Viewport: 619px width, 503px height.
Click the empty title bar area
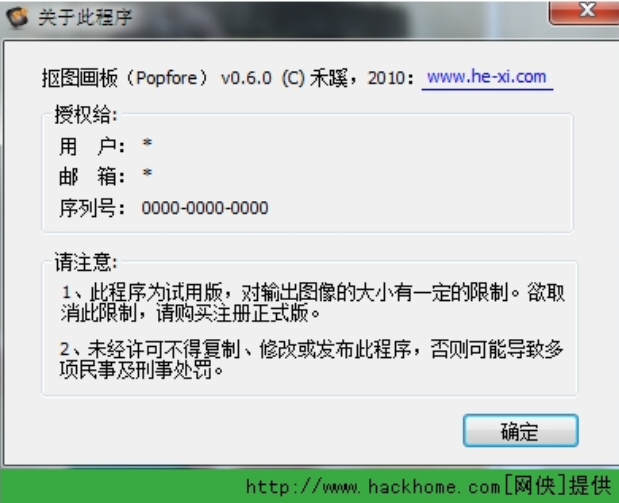pyautogui.click(x=340, y=18)
